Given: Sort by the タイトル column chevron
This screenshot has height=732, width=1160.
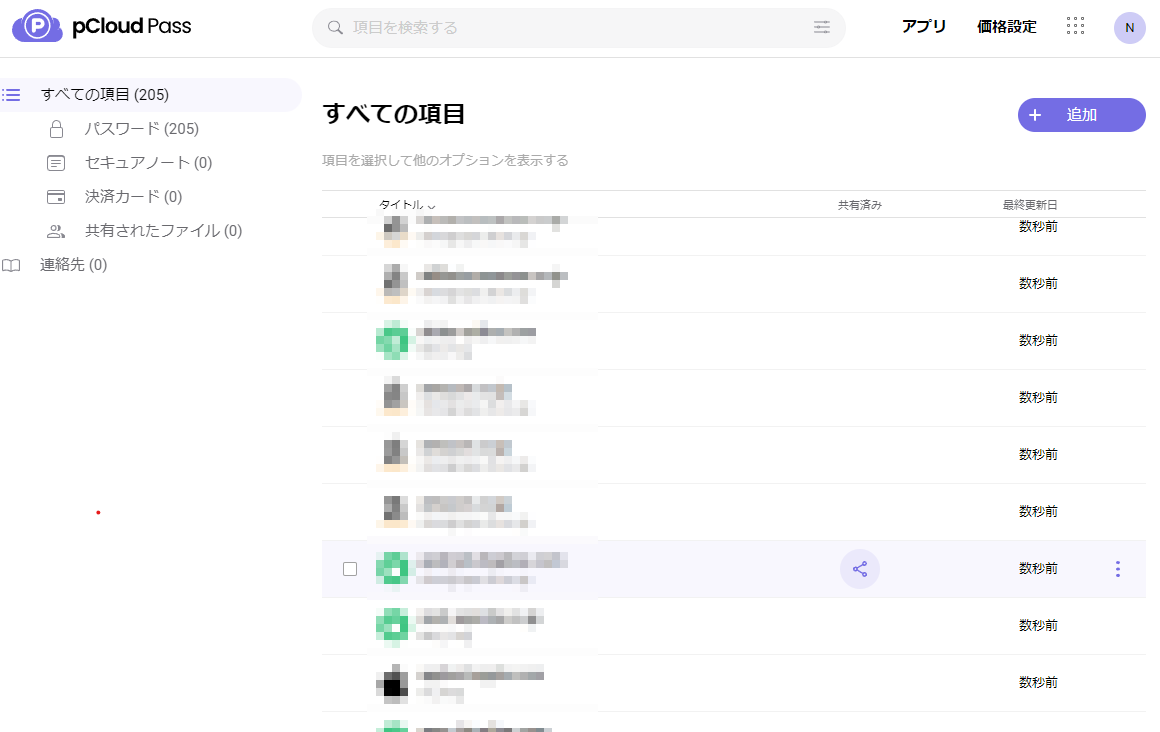Looking at the screenshot, I should tap(432, 206).
